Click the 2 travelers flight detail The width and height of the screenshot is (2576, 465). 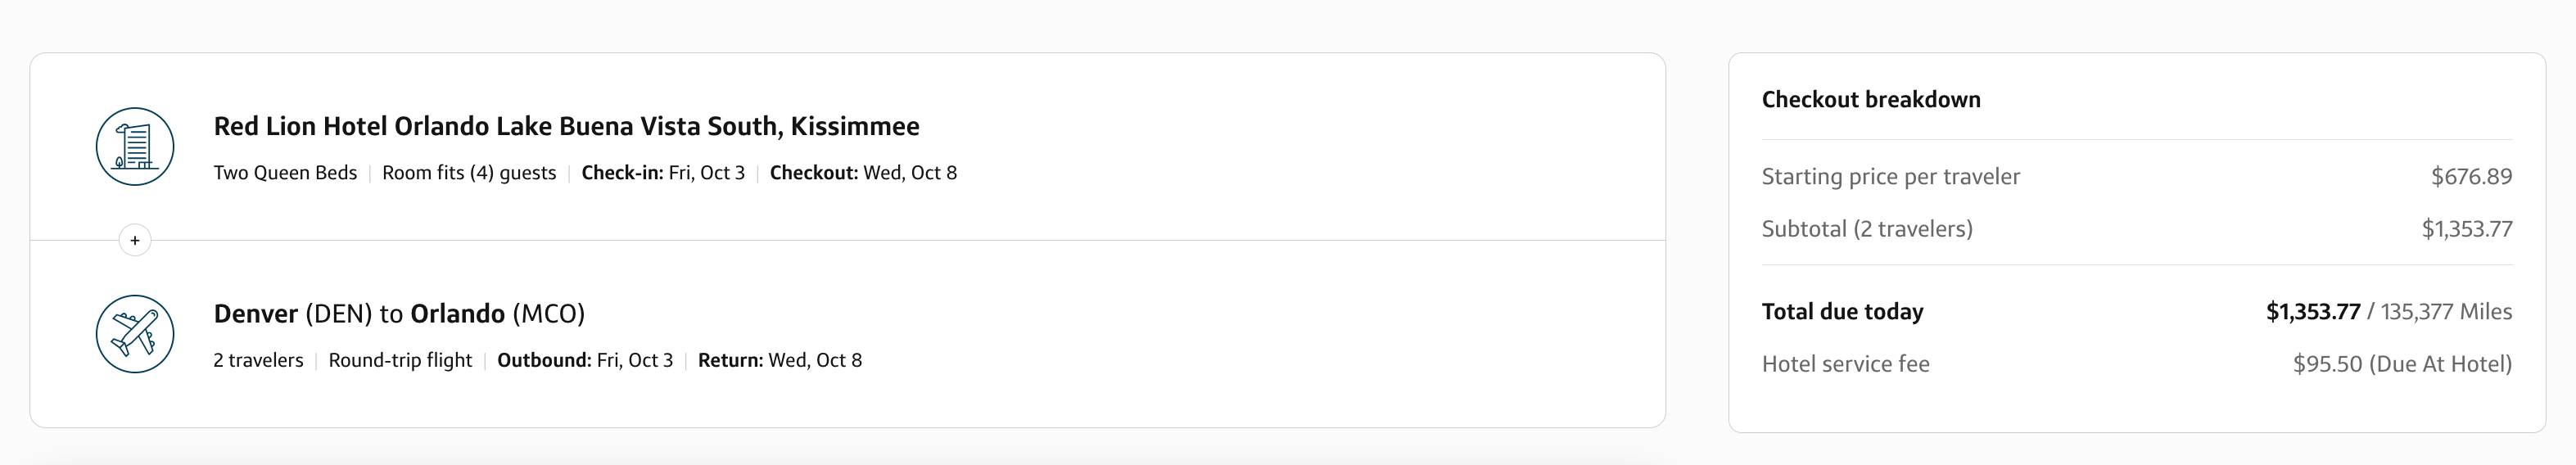pyautogui.click(x=258, y=360)
